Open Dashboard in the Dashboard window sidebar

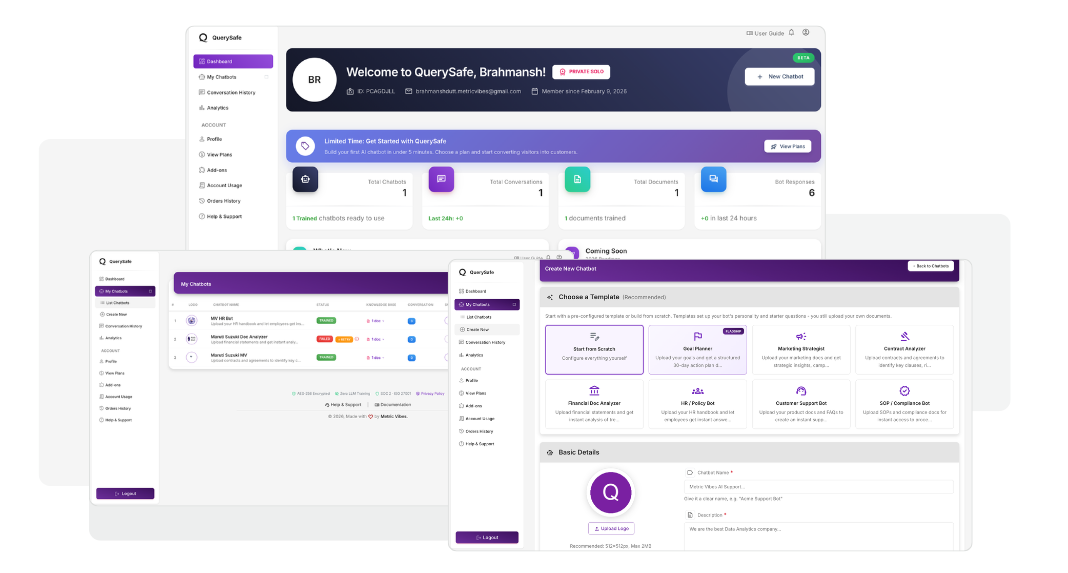233,61
